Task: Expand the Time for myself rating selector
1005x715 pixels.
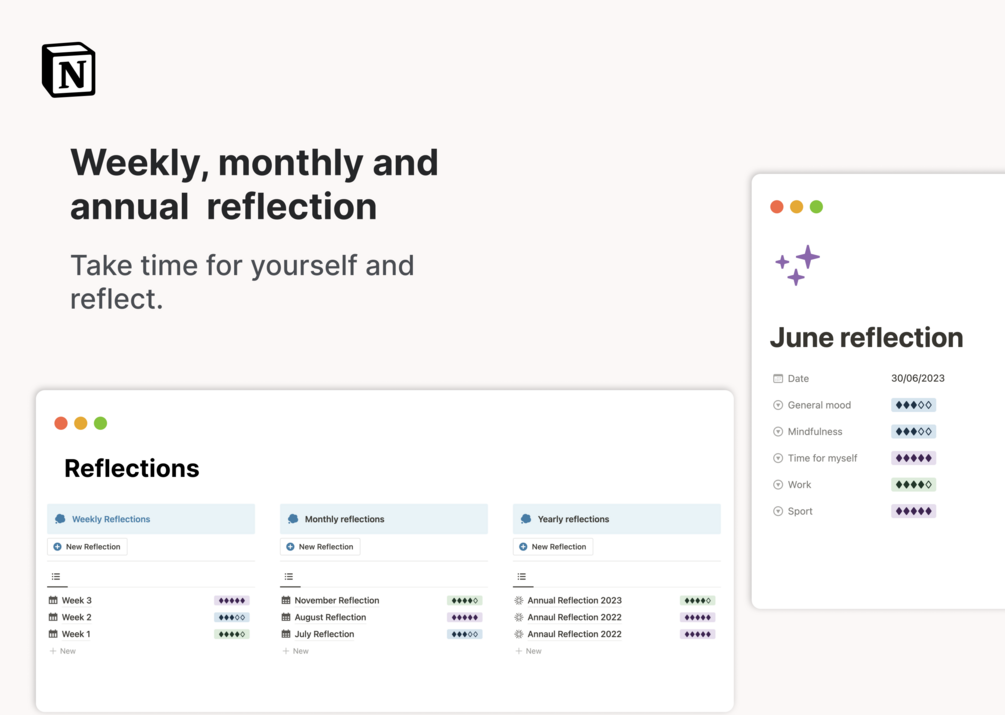Action: pyautogui.click(x=913, y=458)
